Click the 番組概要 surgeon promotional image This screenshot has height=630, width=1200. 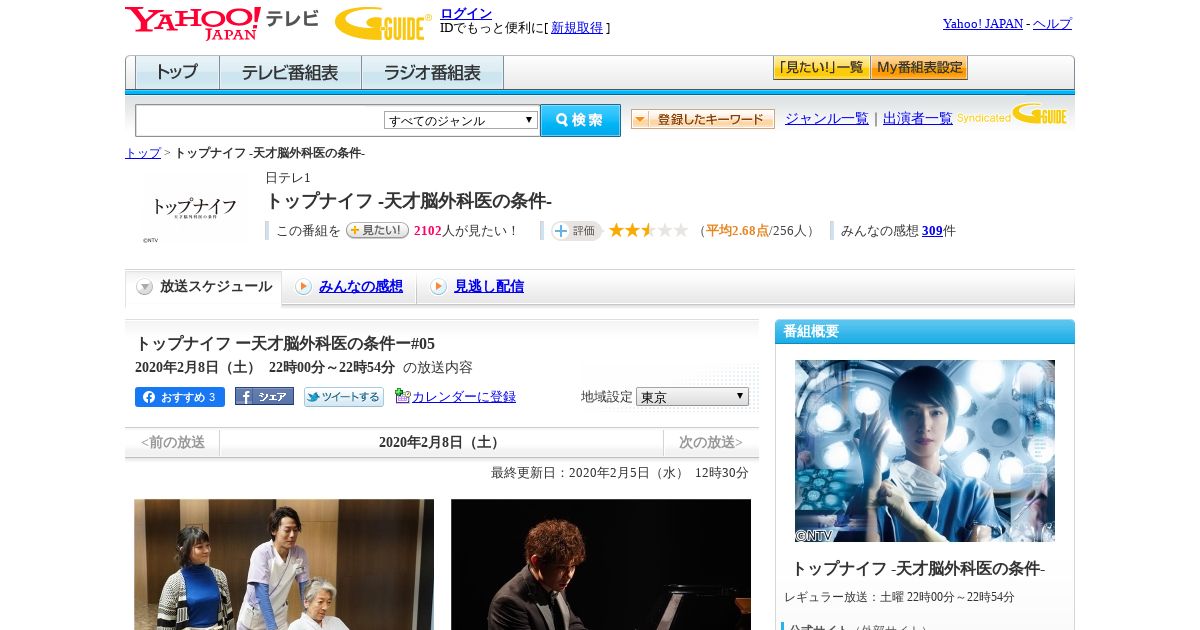coord(925,451)
